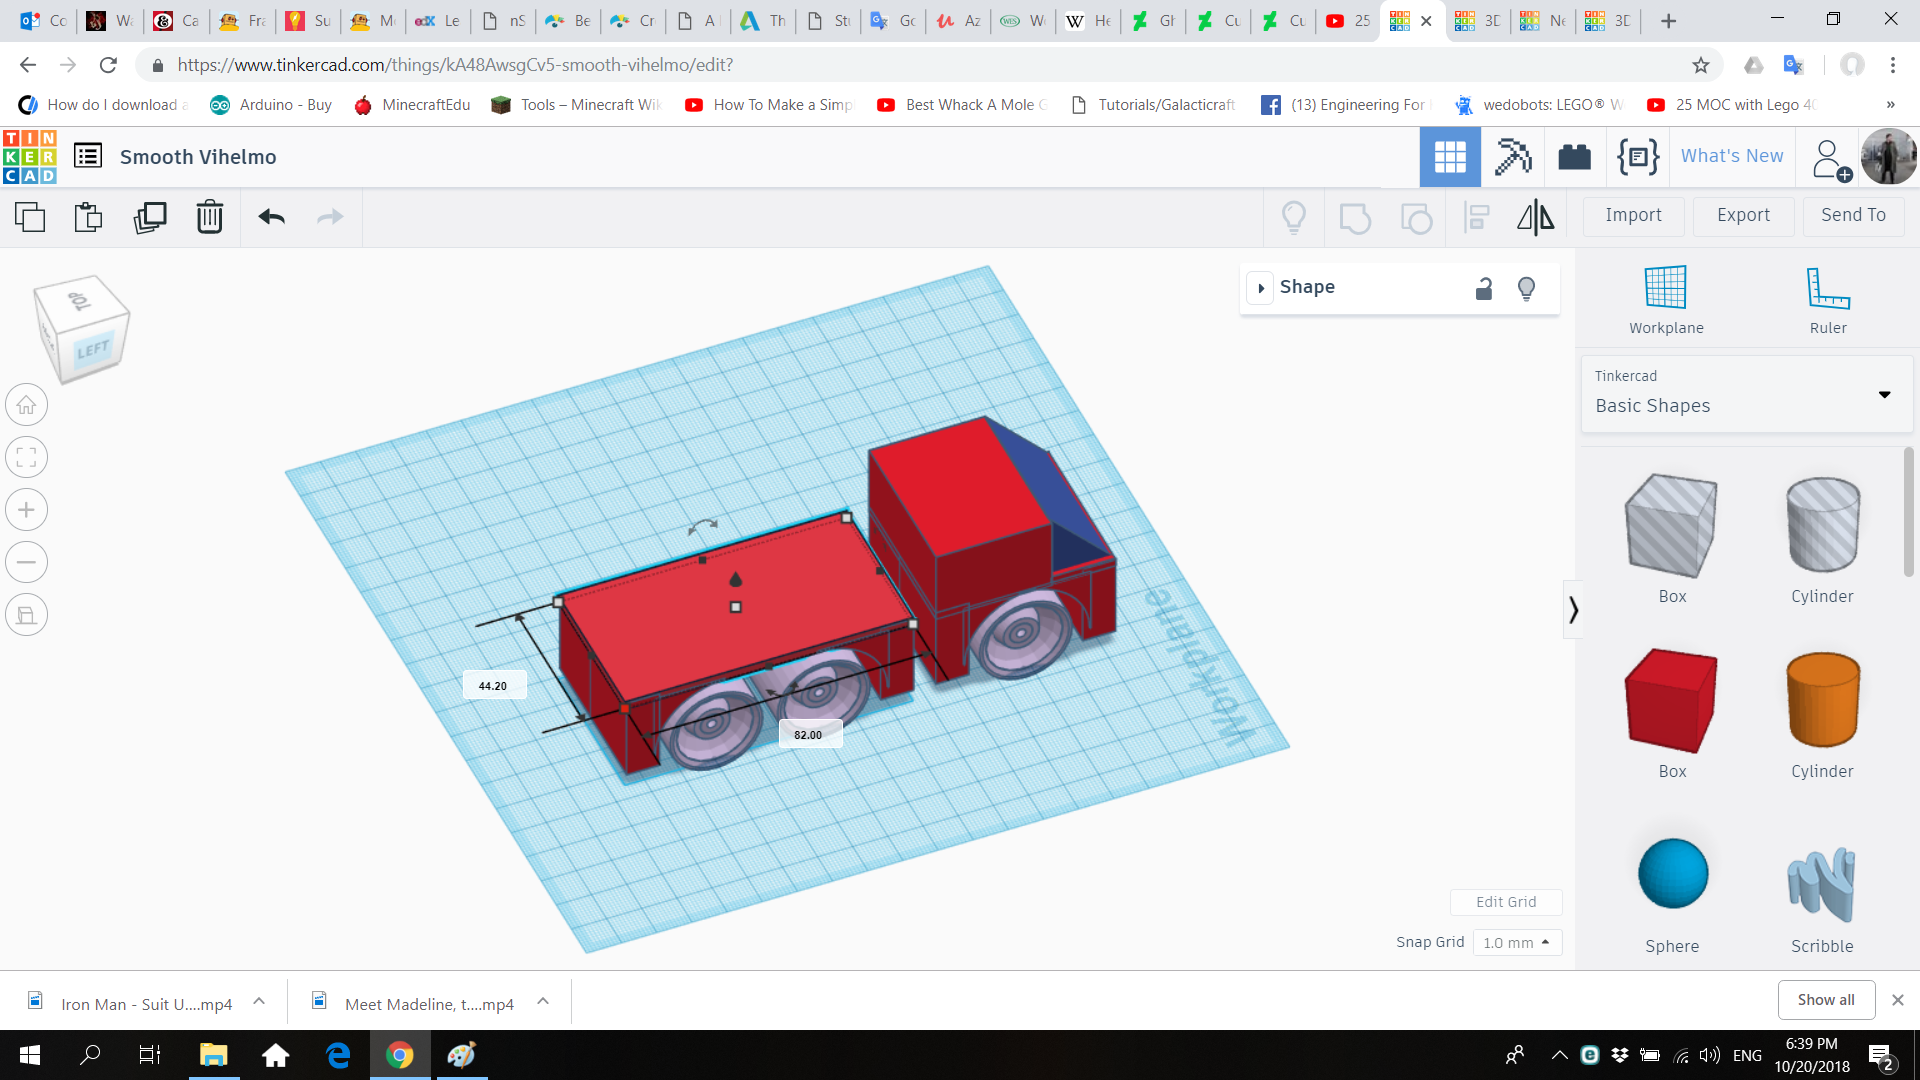Select the Mirror tool icon
This screenshot has height=1080, width=1920.
[x=1535, y=217]
